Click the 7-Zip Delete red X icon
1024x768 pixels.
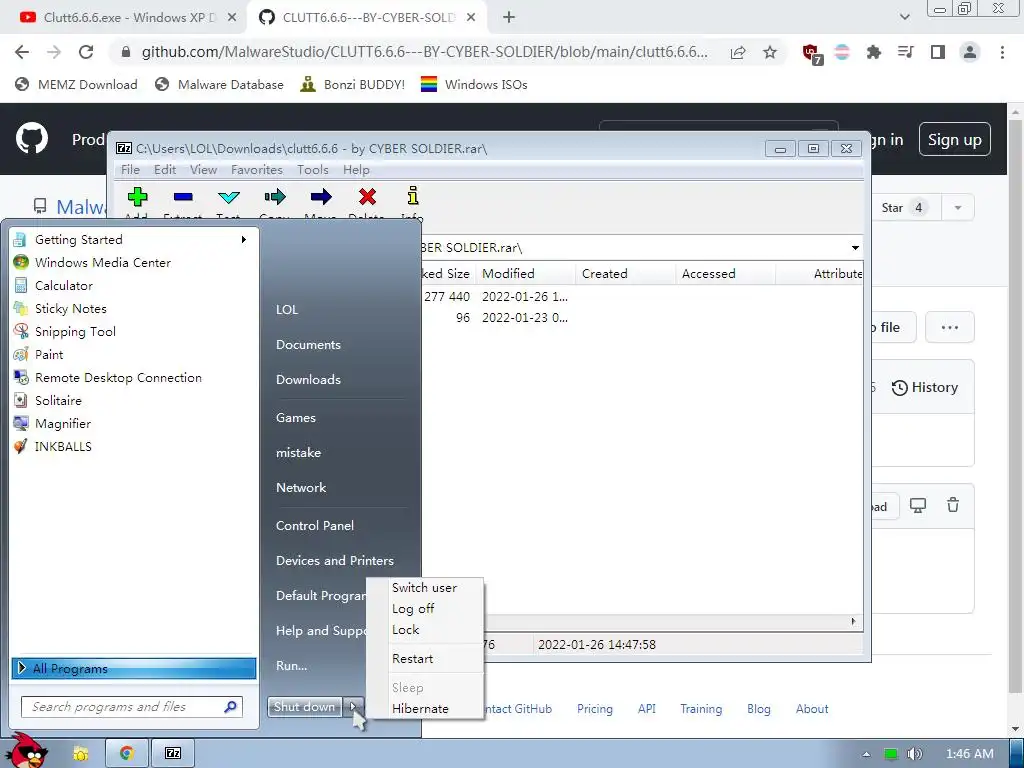367,197
